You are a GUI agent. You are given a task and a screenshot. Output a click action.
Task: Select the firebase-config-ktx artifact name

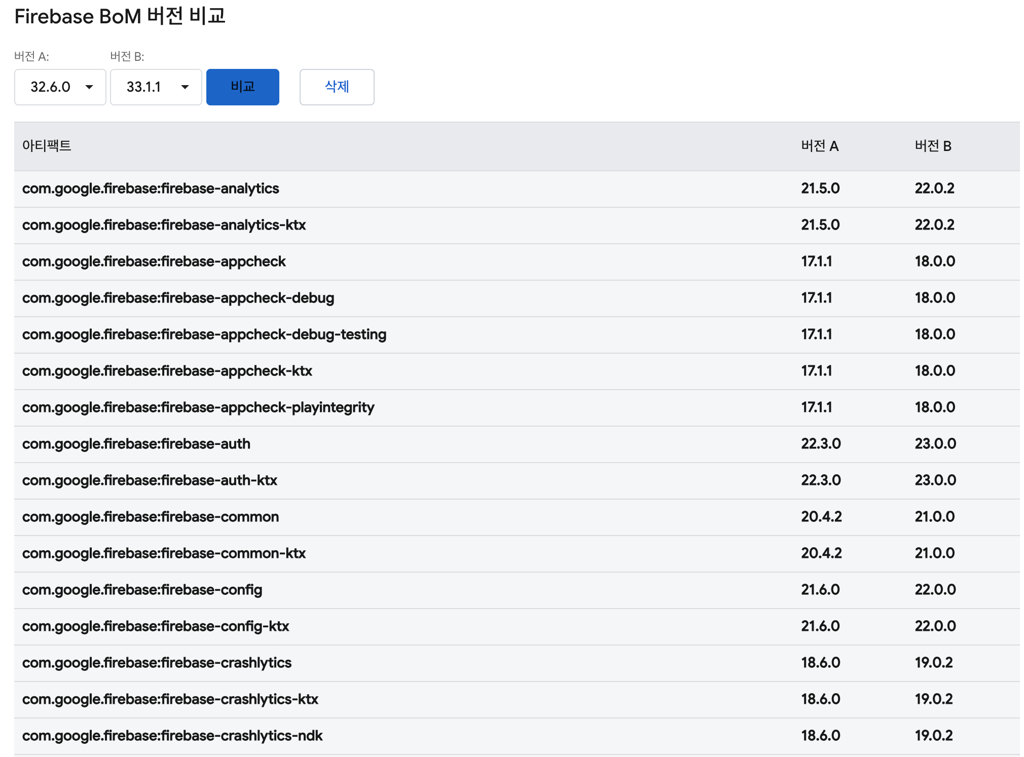pos(155,627)
